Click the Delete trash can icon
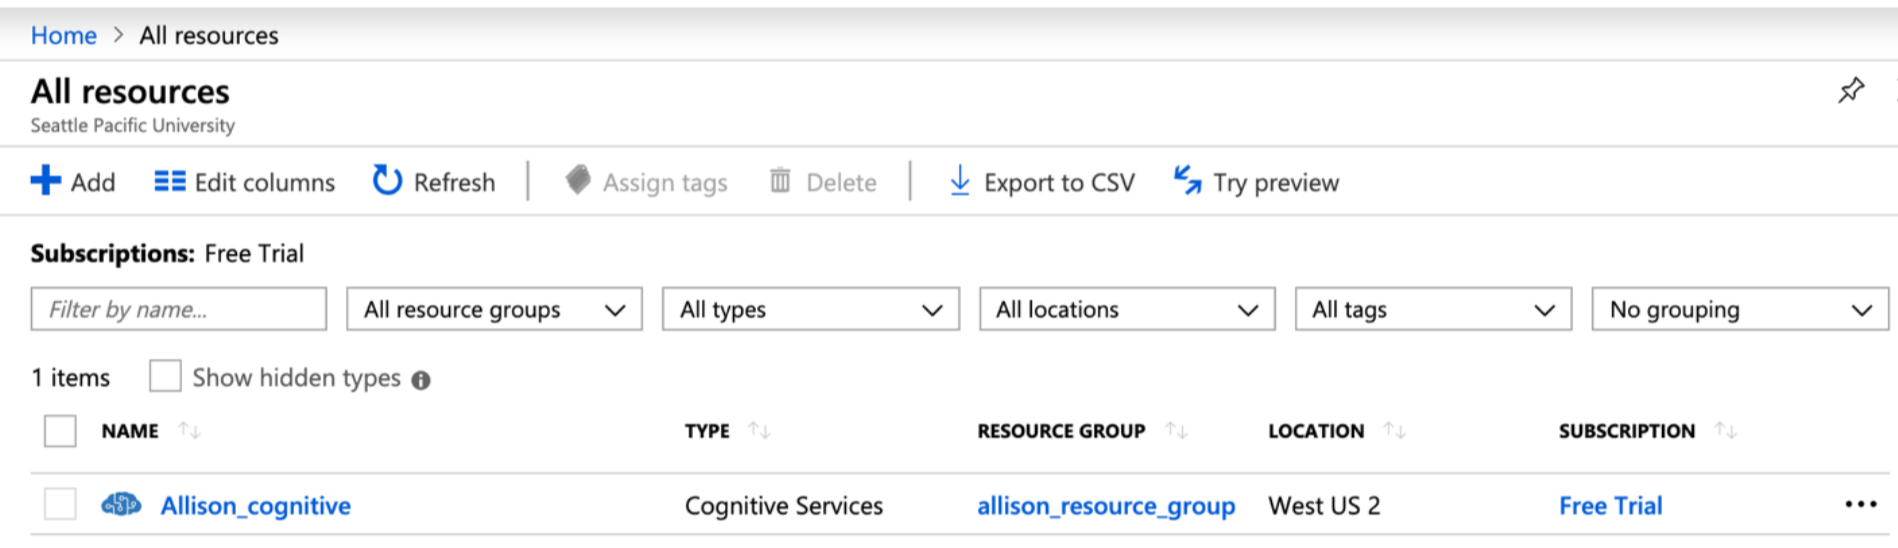1898x548 pixels. [x=780, y=181]
